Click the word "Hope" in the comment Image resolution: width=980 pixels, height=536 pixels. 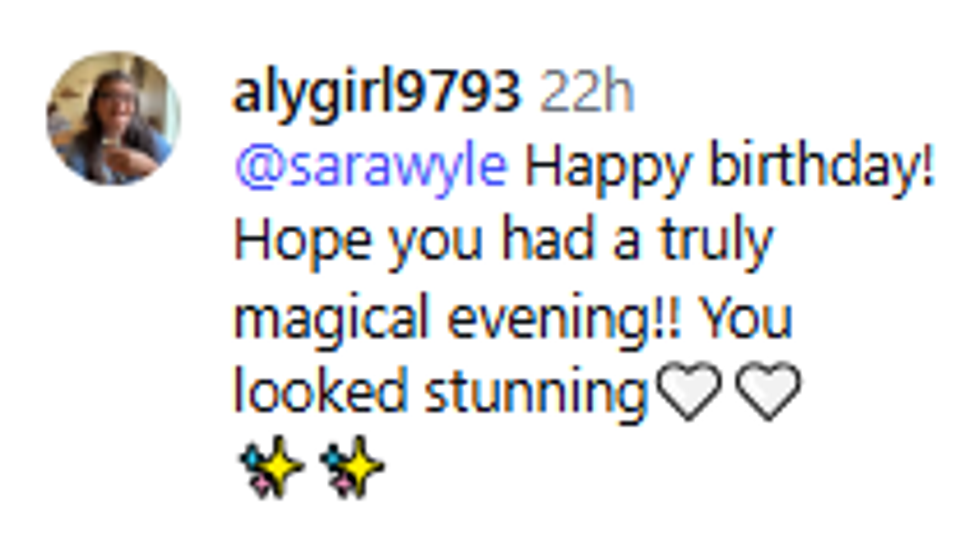pos(302,243)
